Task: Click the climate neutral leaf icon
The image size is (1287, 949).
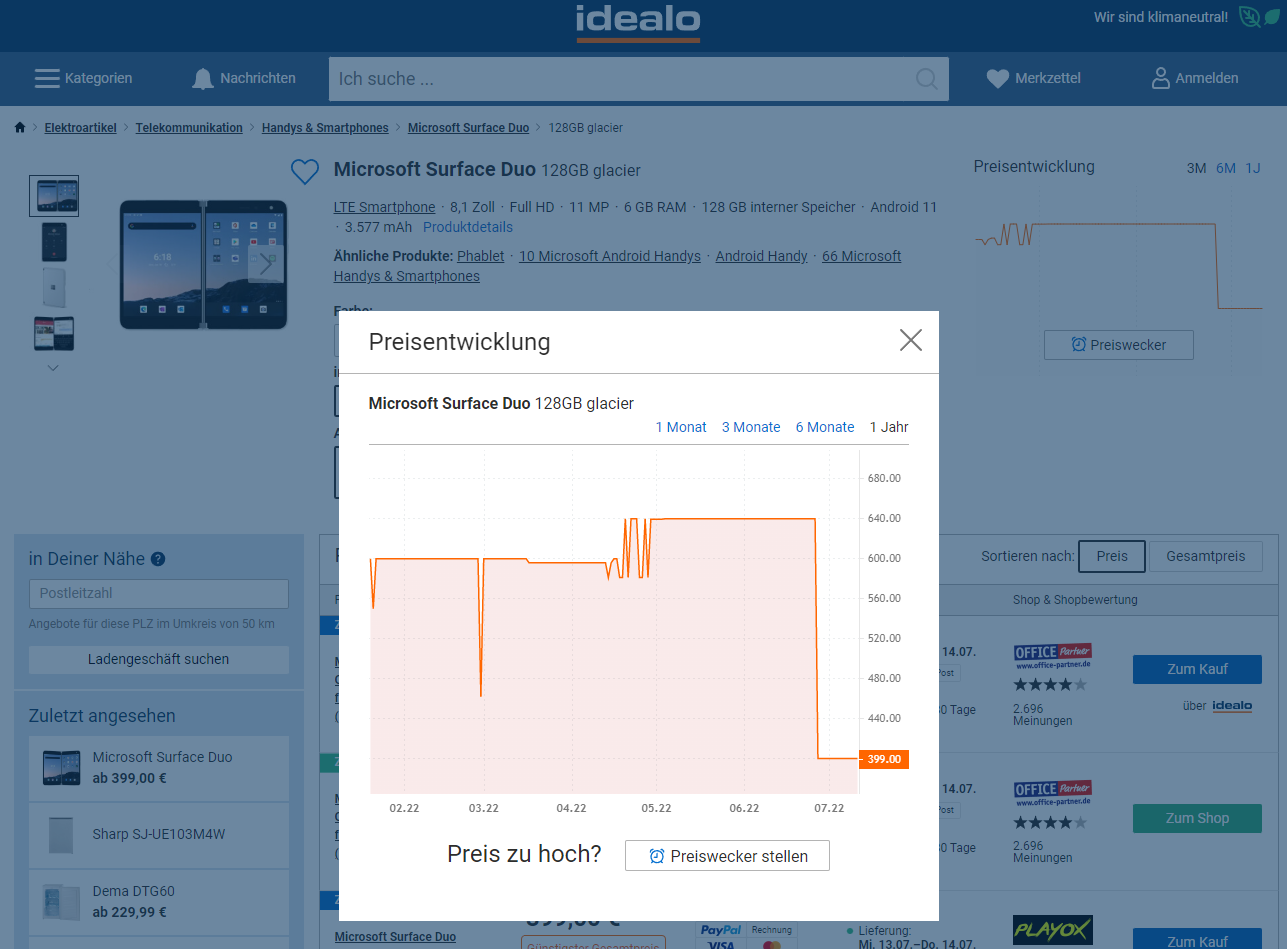Action: [x=1260, y=17]
